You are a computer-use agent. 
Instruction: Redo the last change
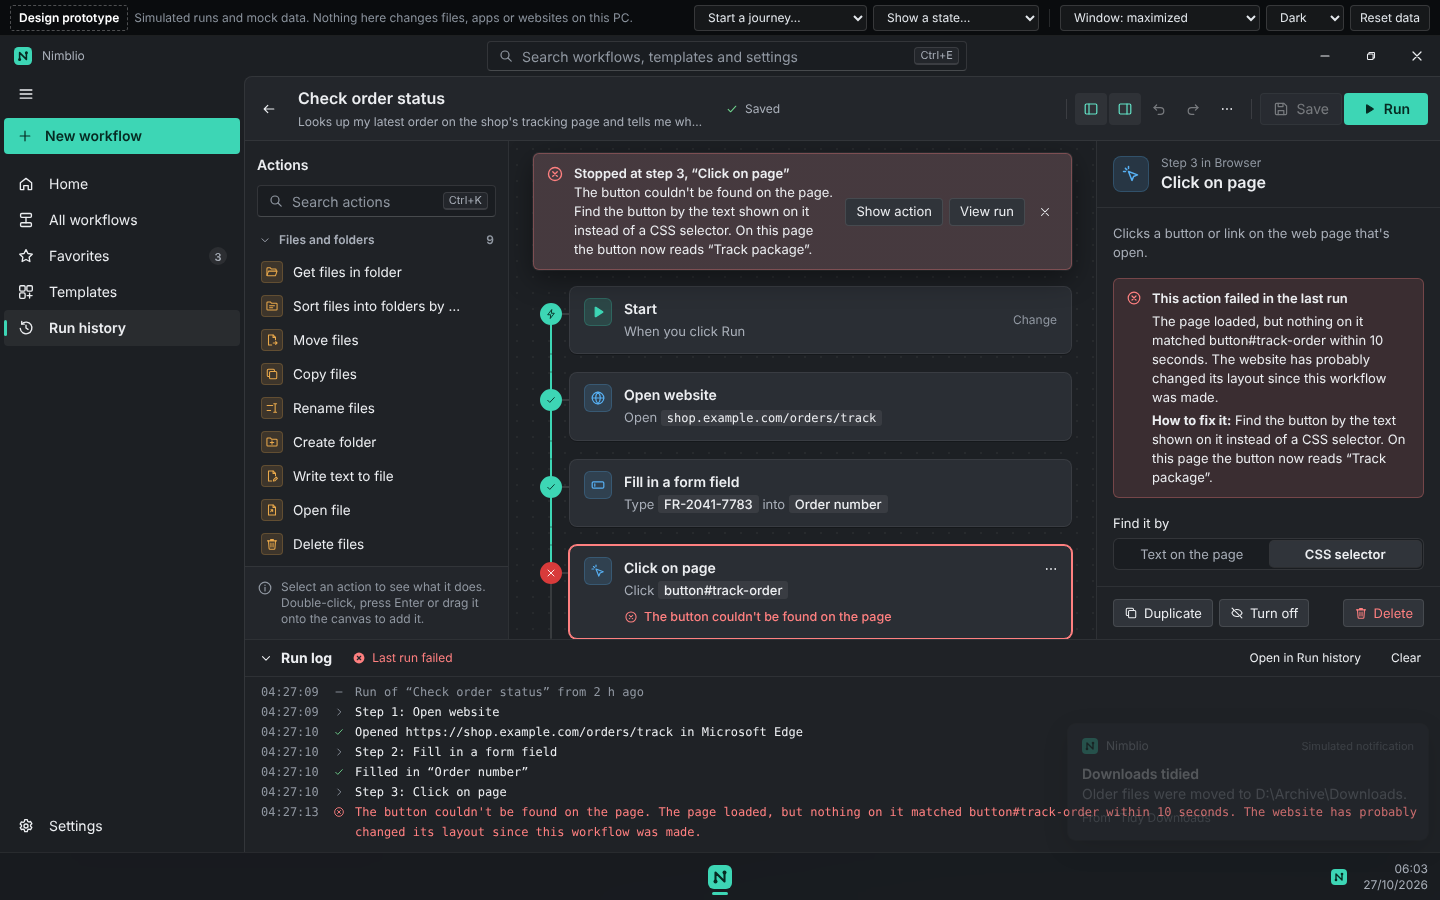1193,109
